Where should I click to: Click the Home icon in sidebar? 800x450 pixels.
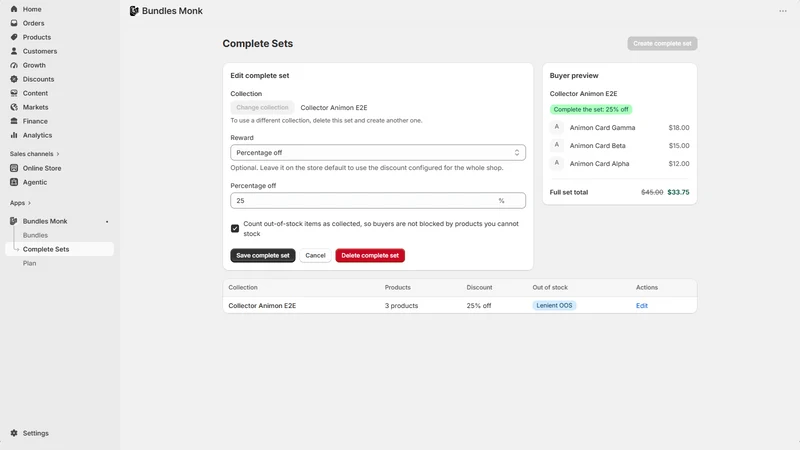(x=14, y=9)
